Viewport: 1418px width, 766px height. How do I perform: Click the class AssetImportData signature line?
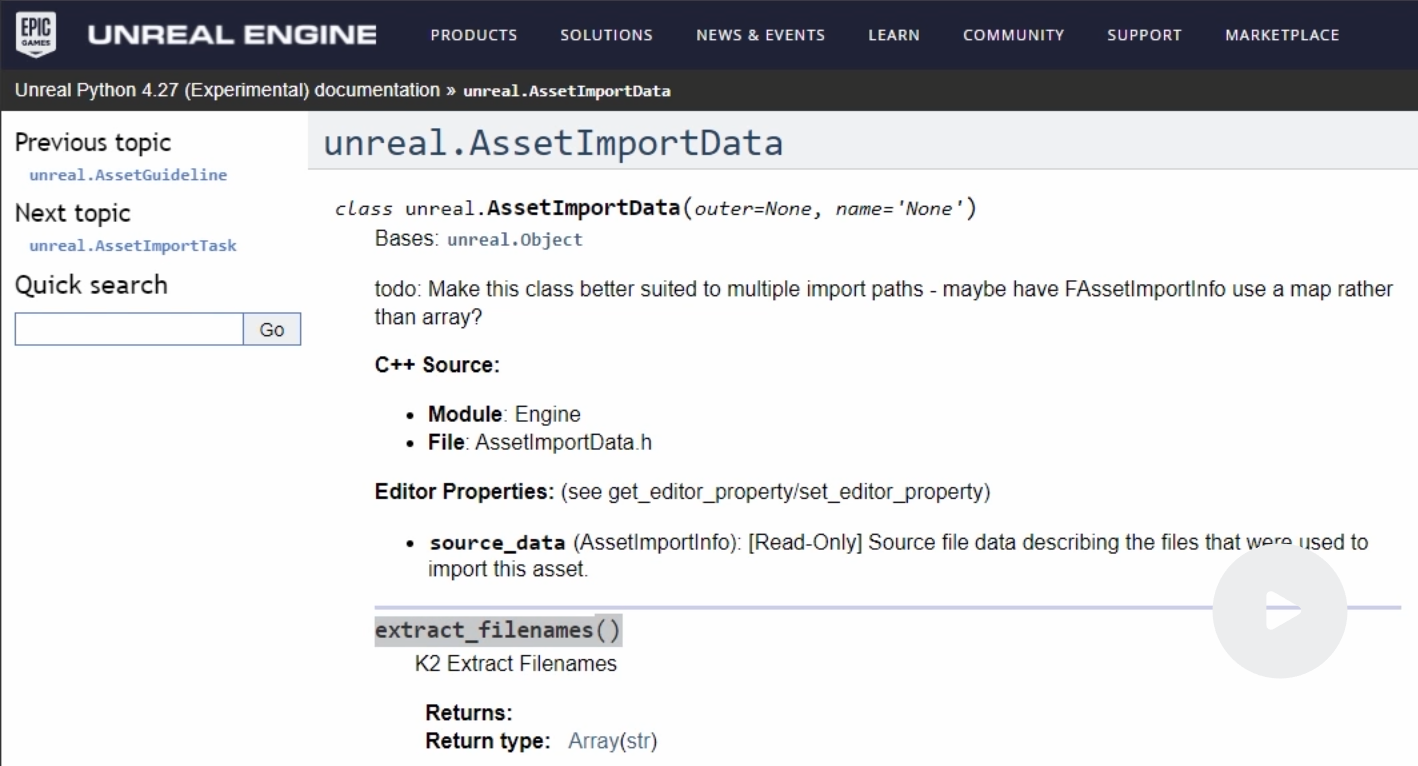point(655,210)
